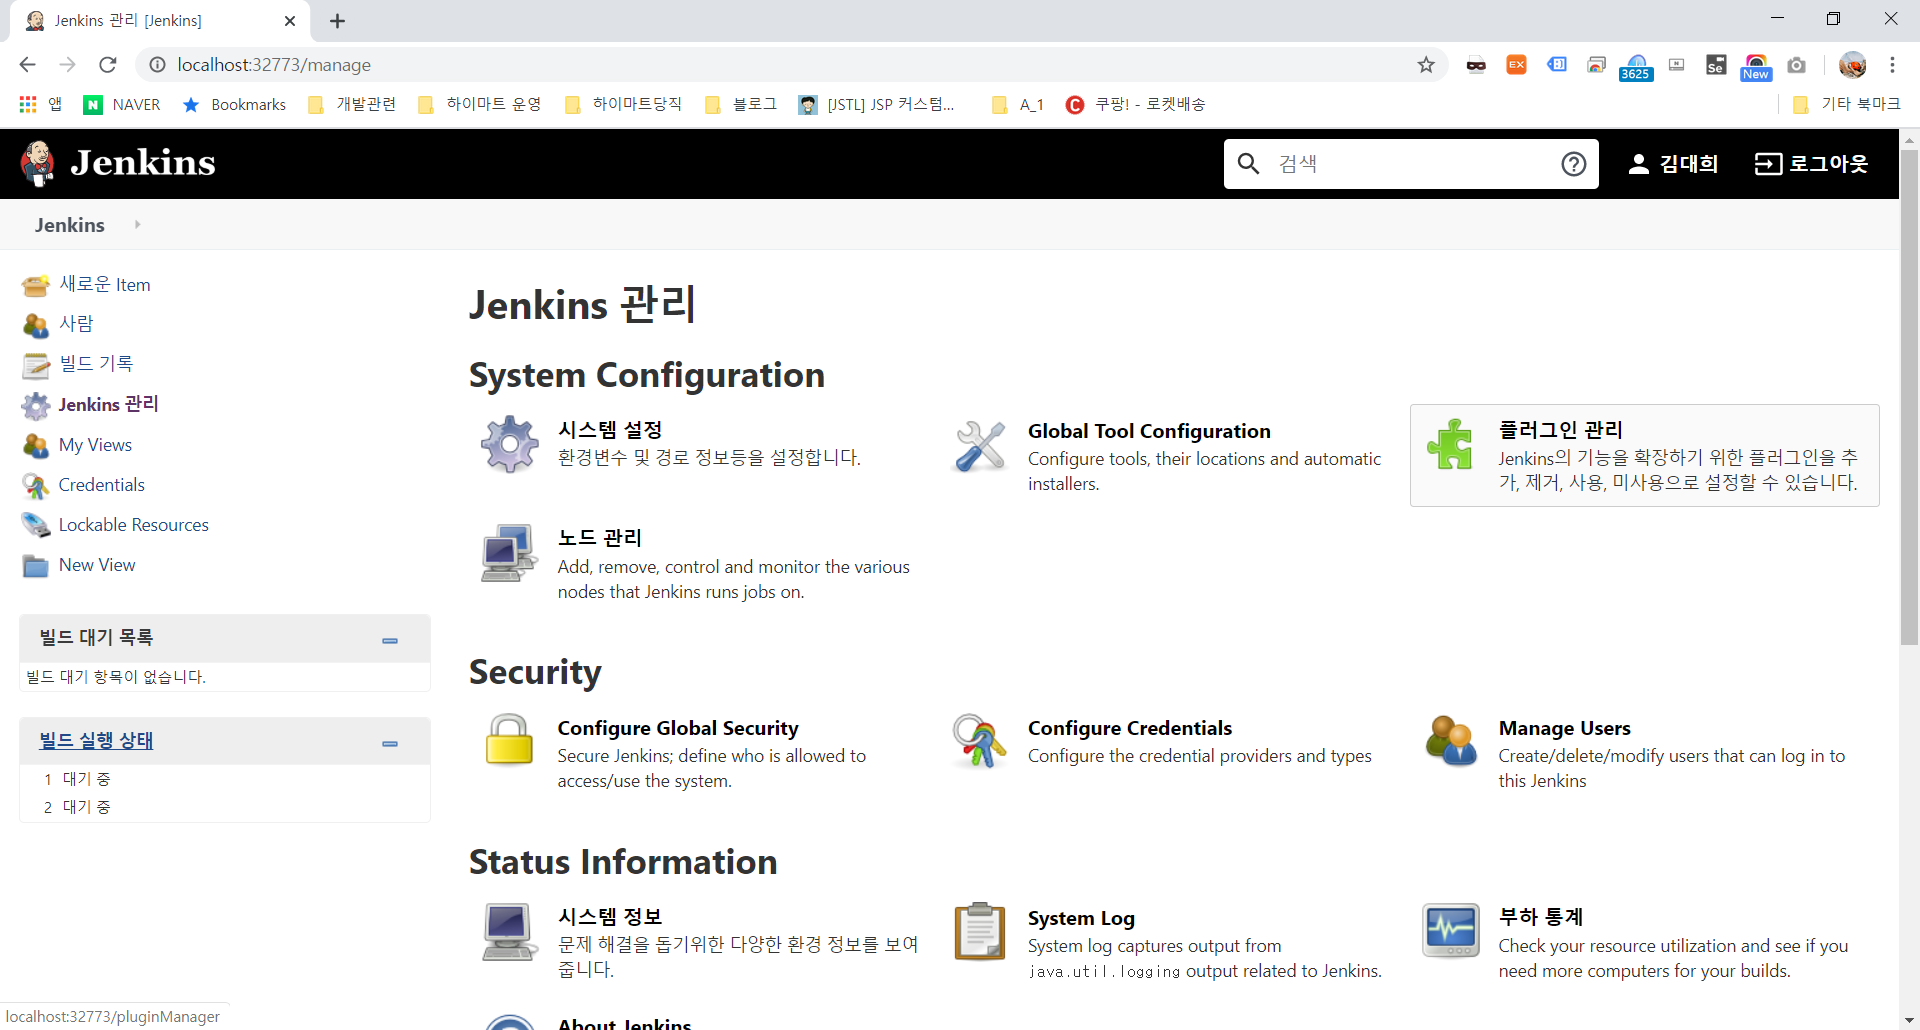Collapse the 빌드 대기 목록 panel

tap(390, 640)
